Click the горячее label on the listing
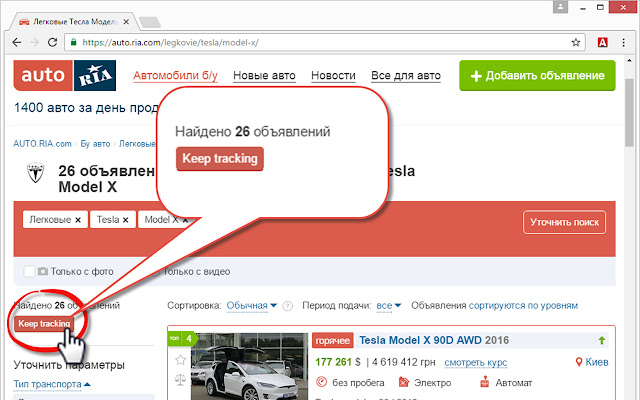The width and height of the screenshot is (640, 400). point(332,340)
